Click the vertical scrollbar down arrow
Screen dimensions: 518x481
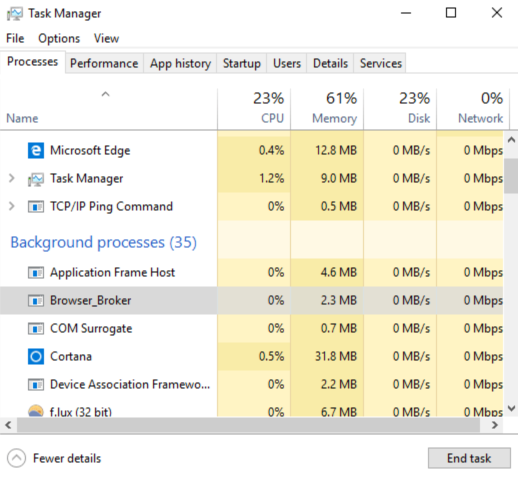[x=511, y=408]
